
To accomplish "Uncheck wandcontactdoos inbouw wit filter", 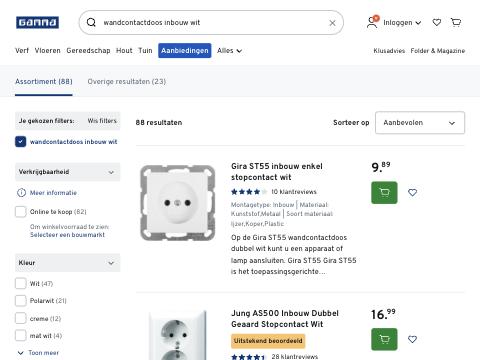I will point(20,142).
